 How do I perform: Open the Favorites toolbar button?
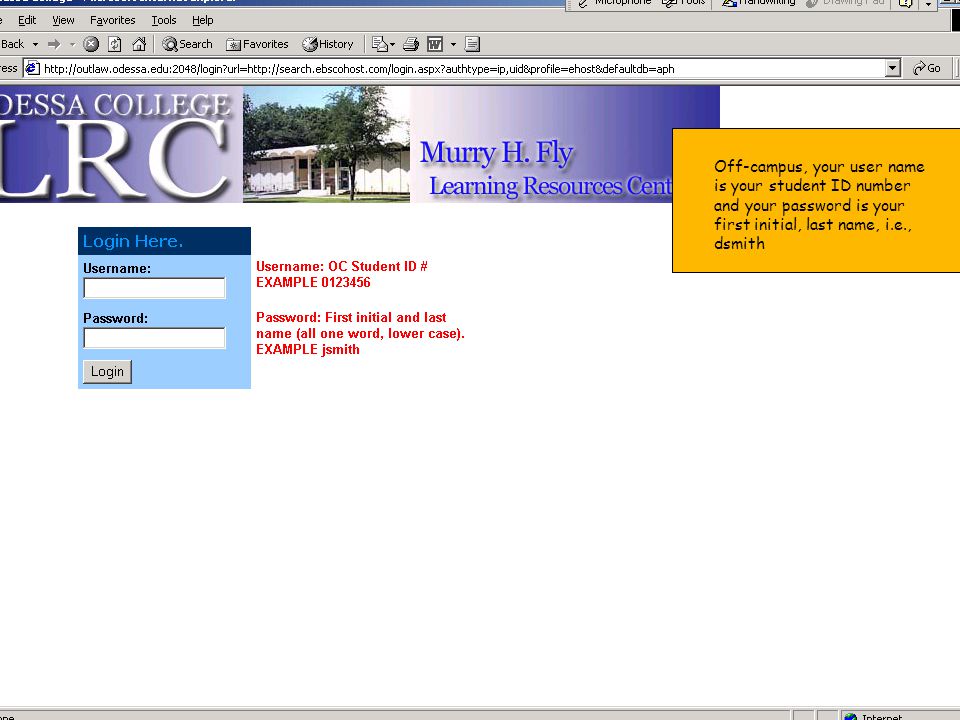[257, 44]
